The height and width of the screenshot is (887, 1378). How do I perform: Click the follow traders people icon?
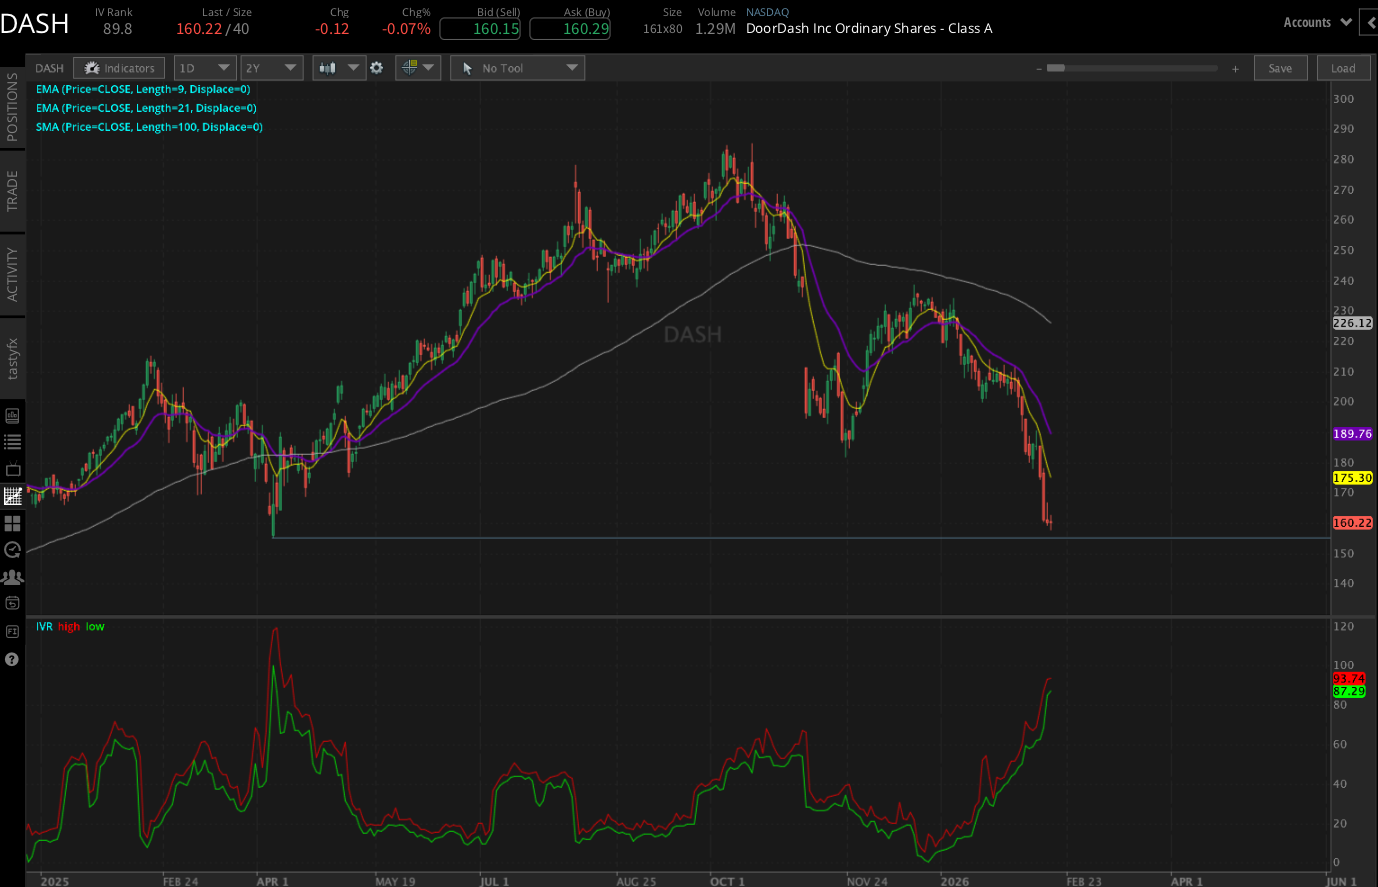click(x=13, y=577)
